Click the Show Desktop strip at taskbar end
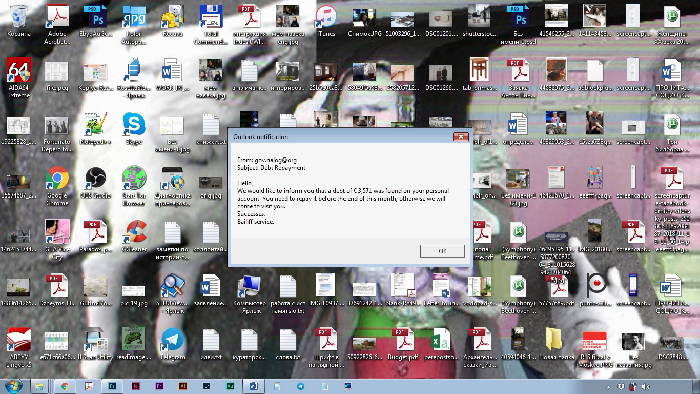 tap(696, 386)
